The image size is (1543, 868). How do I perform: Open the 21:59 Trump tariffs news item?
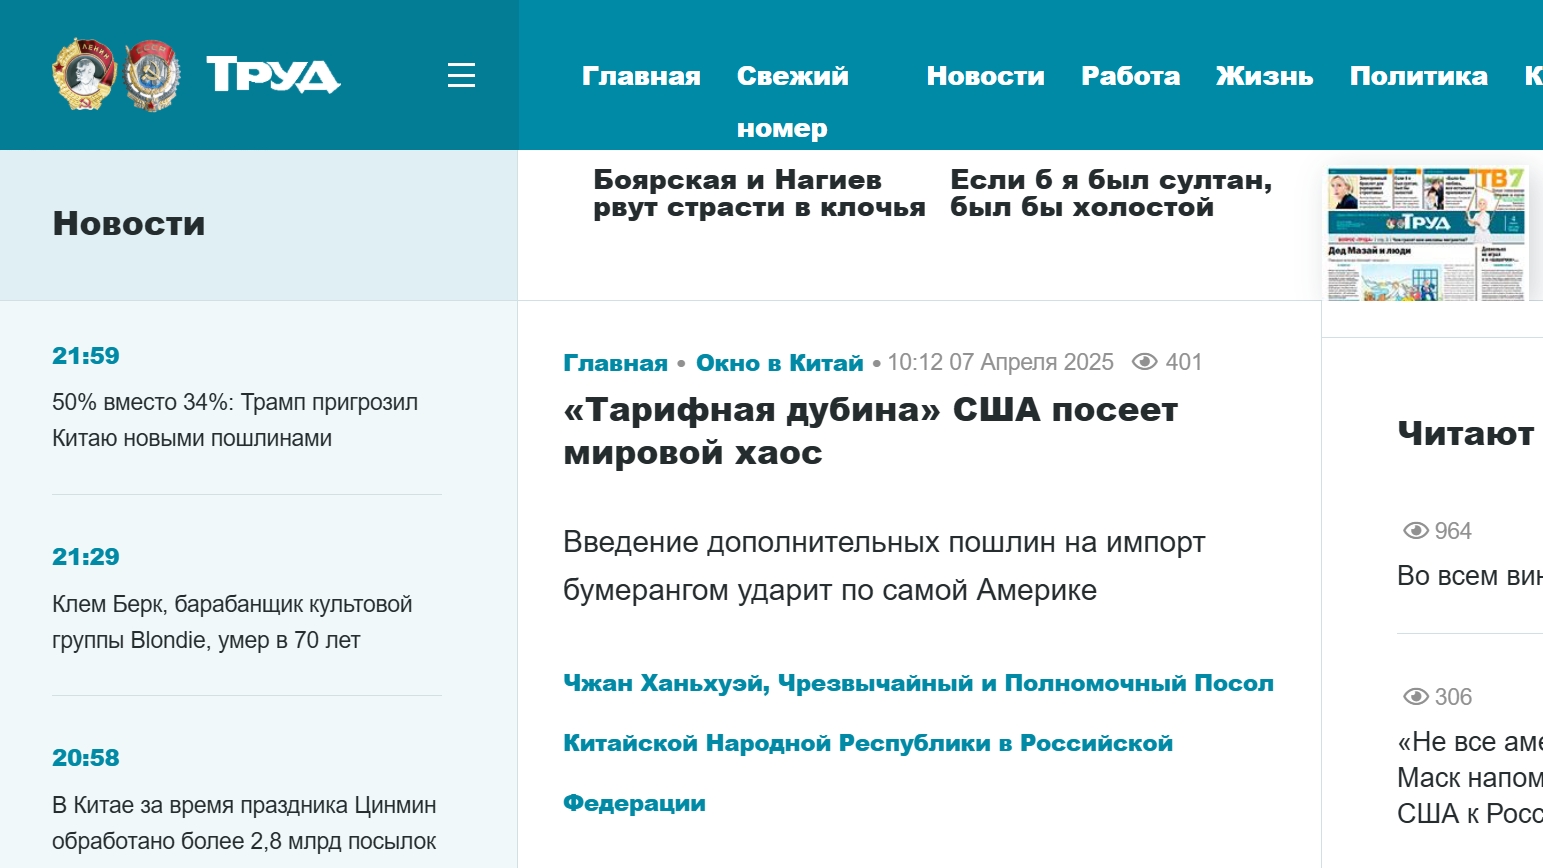235,420
